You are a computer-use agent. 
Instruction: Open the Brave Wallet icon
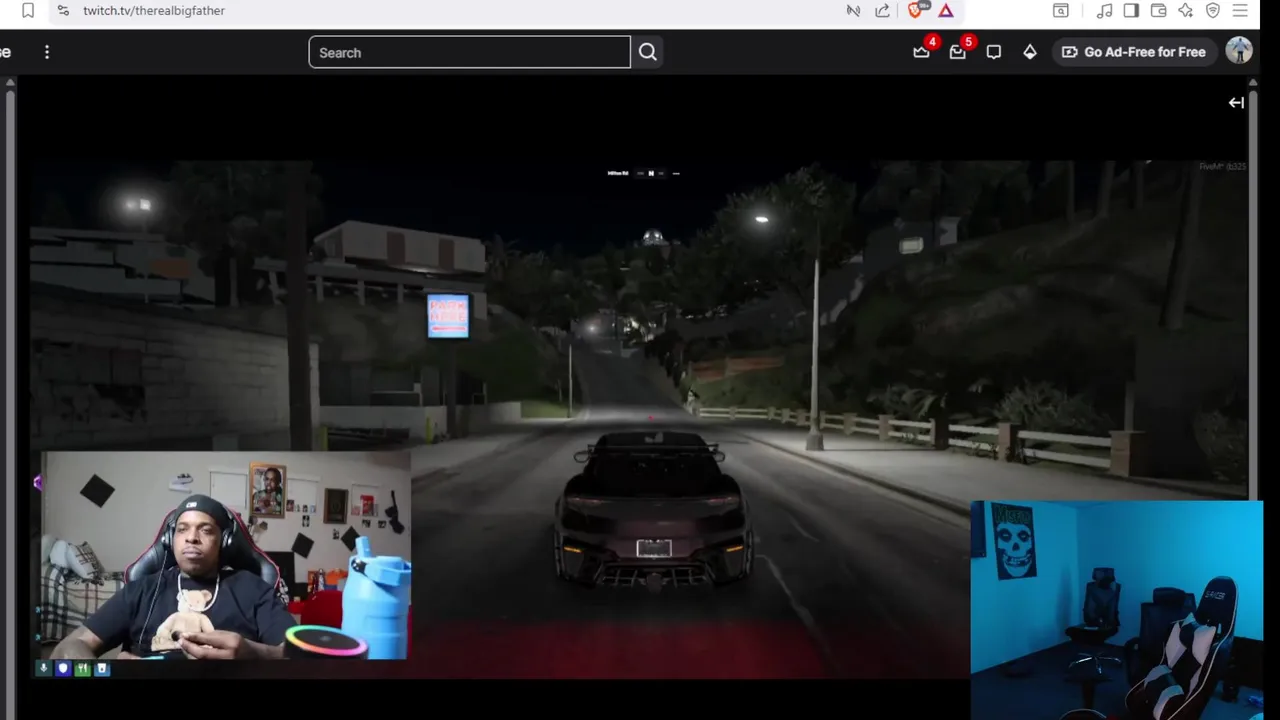[x=1159, y=10]
